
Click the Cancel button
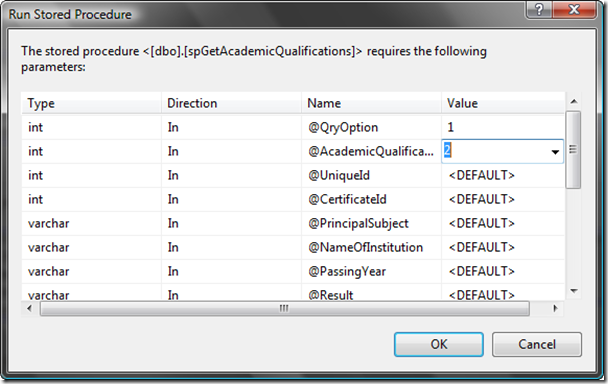pyautogui.click(x=537, y=344)
